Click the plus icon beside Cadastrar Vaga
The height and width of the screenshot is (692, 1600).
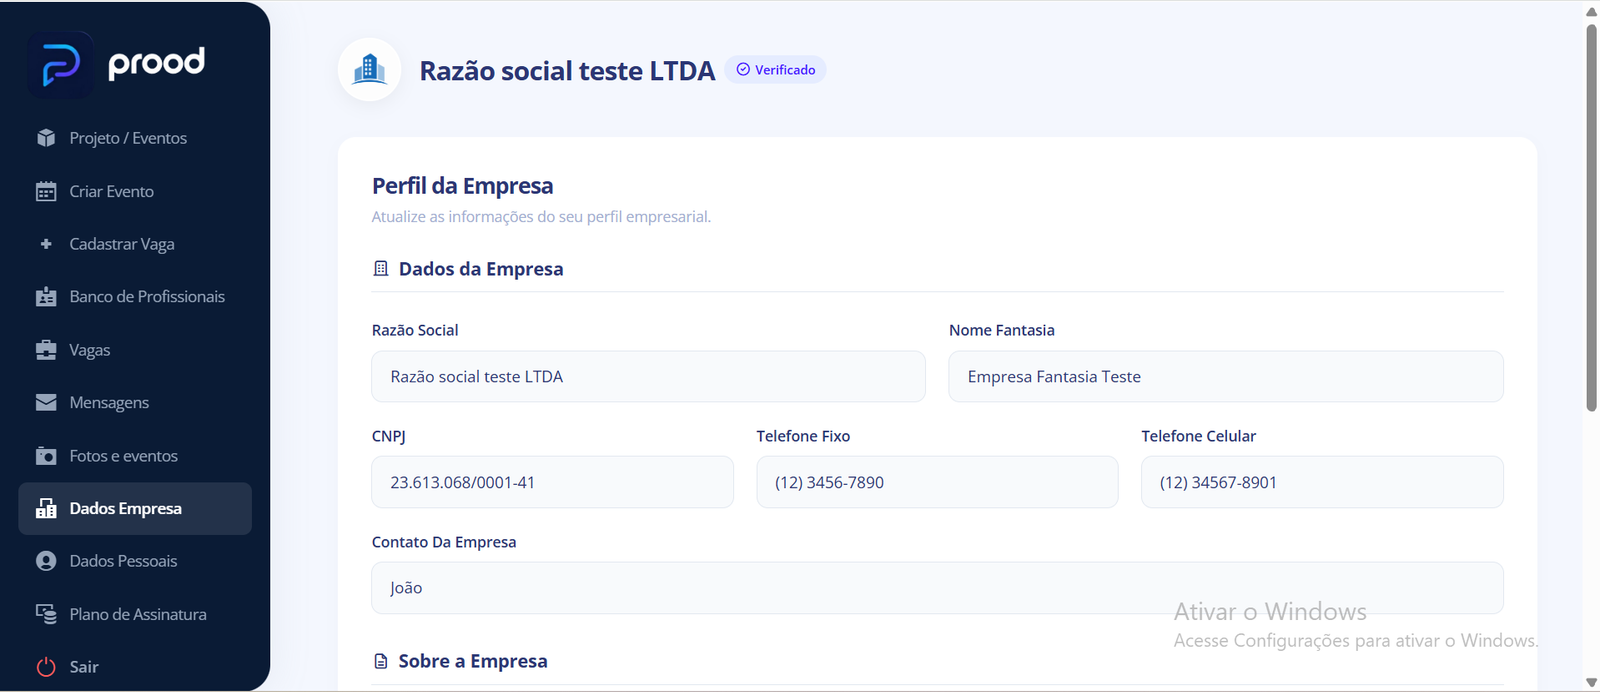tap(46, 244)
